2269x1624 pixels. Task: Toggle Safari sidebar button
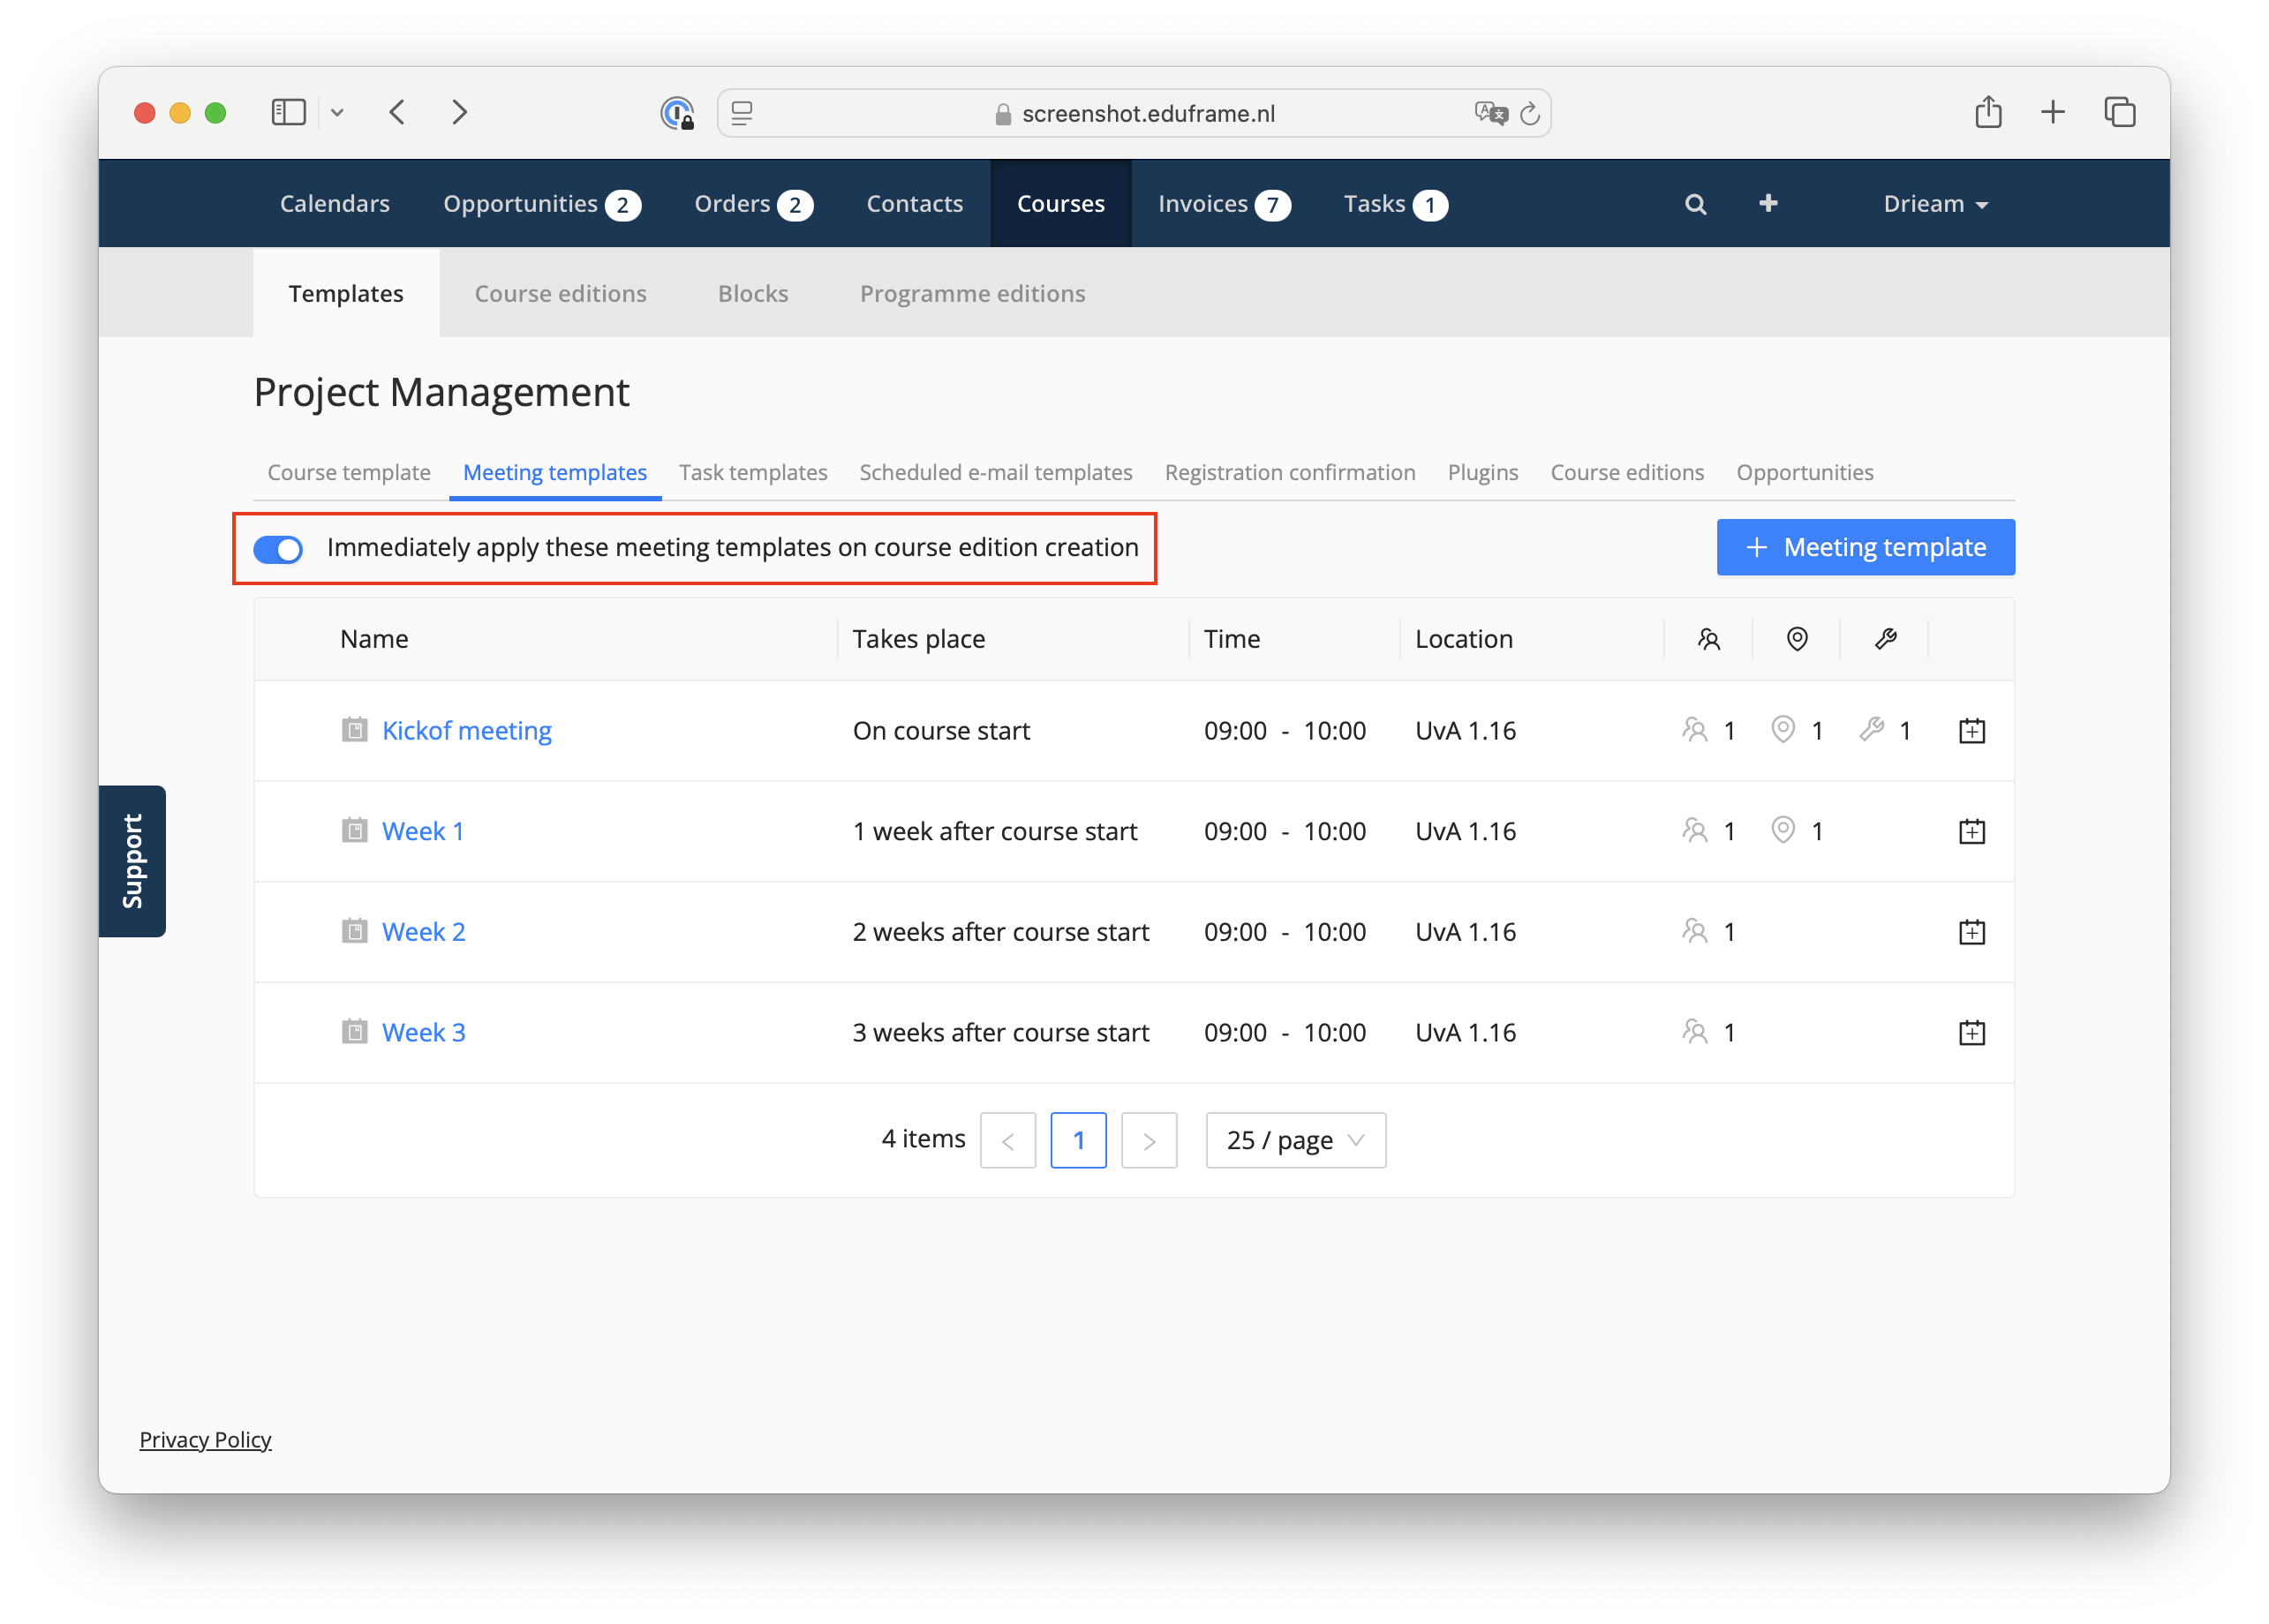pyautogui.click(x=288, y=112)
